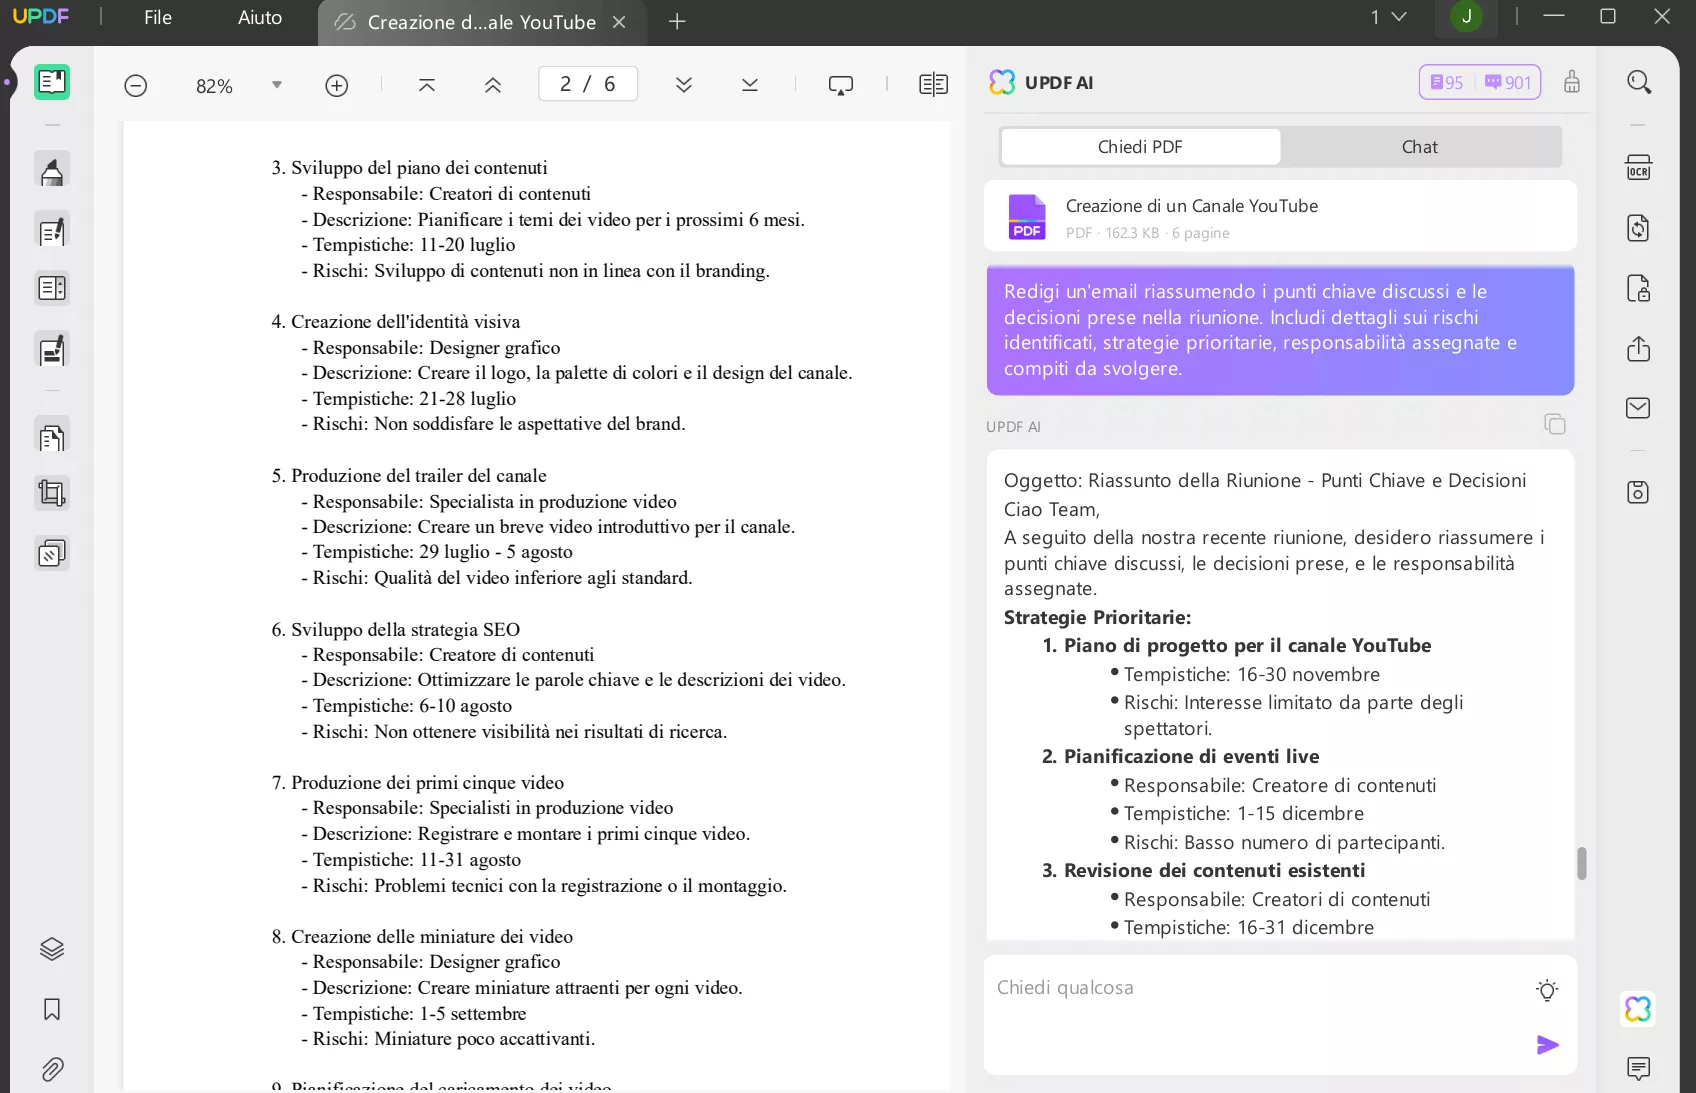Click 'Pianificazione di eventi live' heading
Screen dimensions: 1696x1093
1192,757
